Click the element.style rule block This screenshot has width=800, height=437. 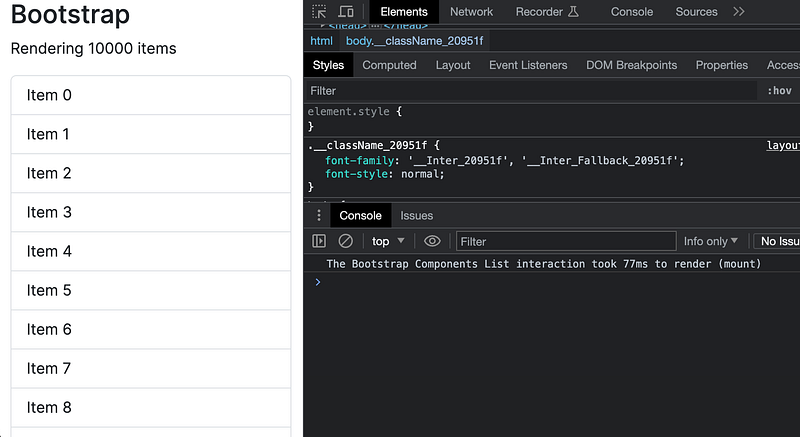(x=552, y=119)
